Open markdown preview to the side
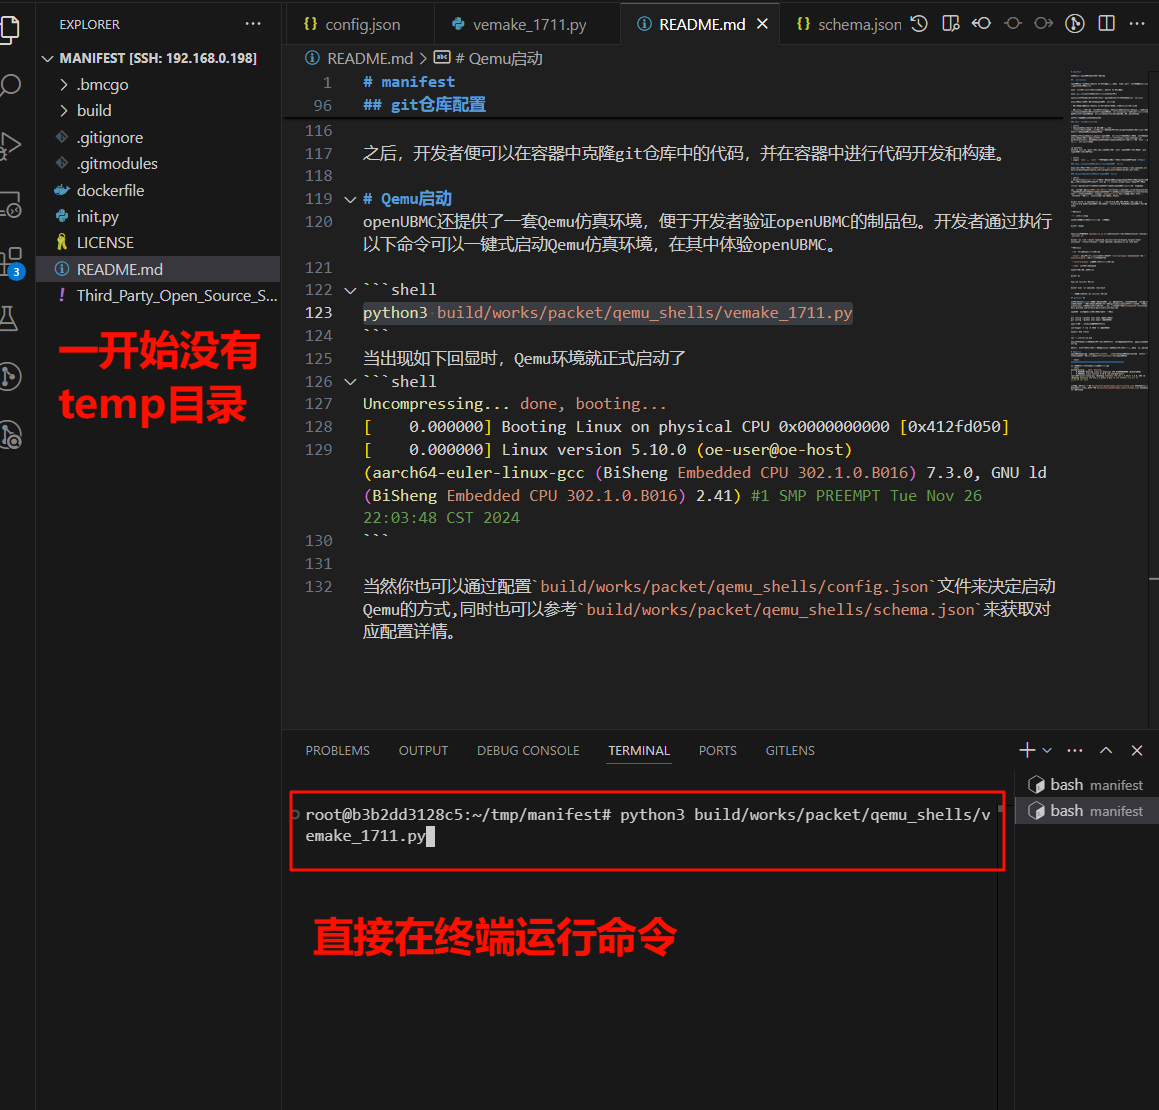The width and height of the screenshot is (1159, 1110). click(x=950, y=24)
